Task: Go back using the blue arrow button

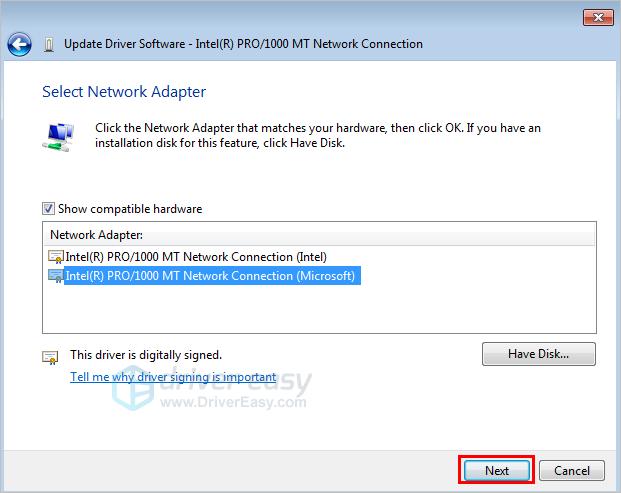Action: click(19, 44)
